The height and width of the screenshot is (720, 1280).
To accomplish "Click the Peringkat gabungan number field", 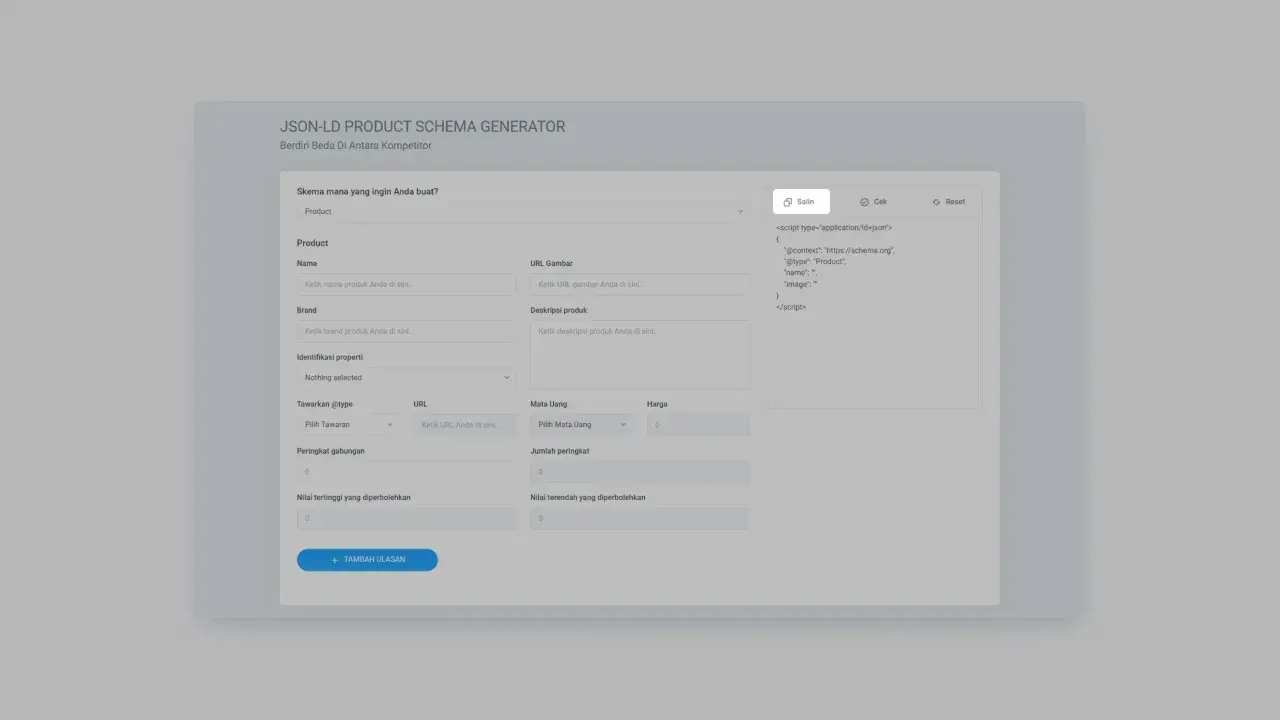I will coord(406,472).
